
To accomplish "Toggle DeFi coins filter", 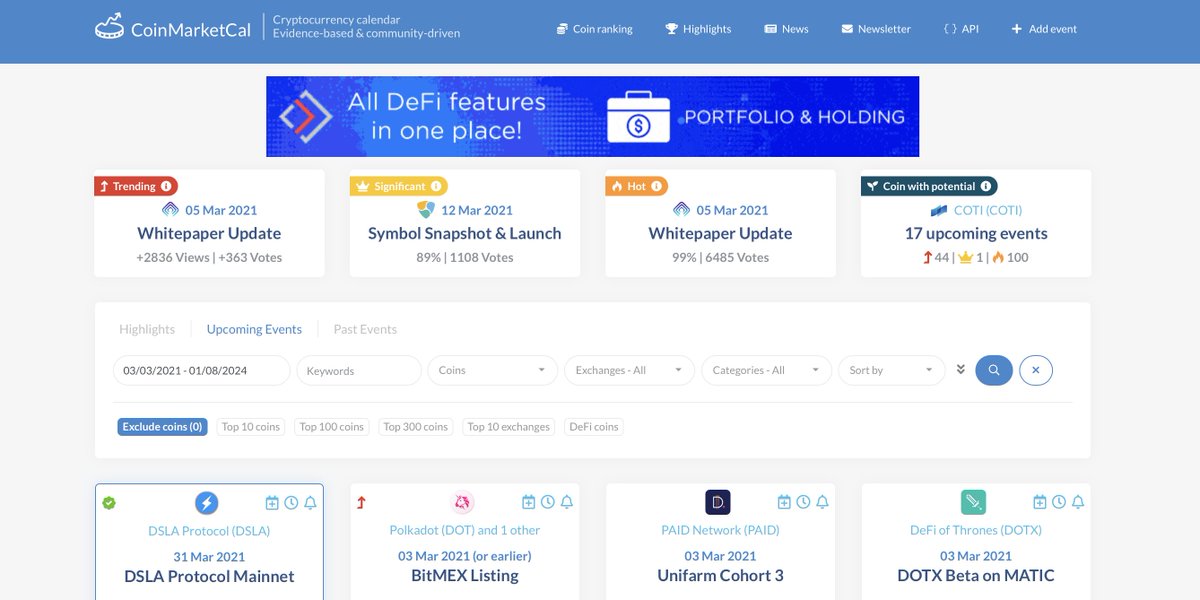I will point(594,426).
